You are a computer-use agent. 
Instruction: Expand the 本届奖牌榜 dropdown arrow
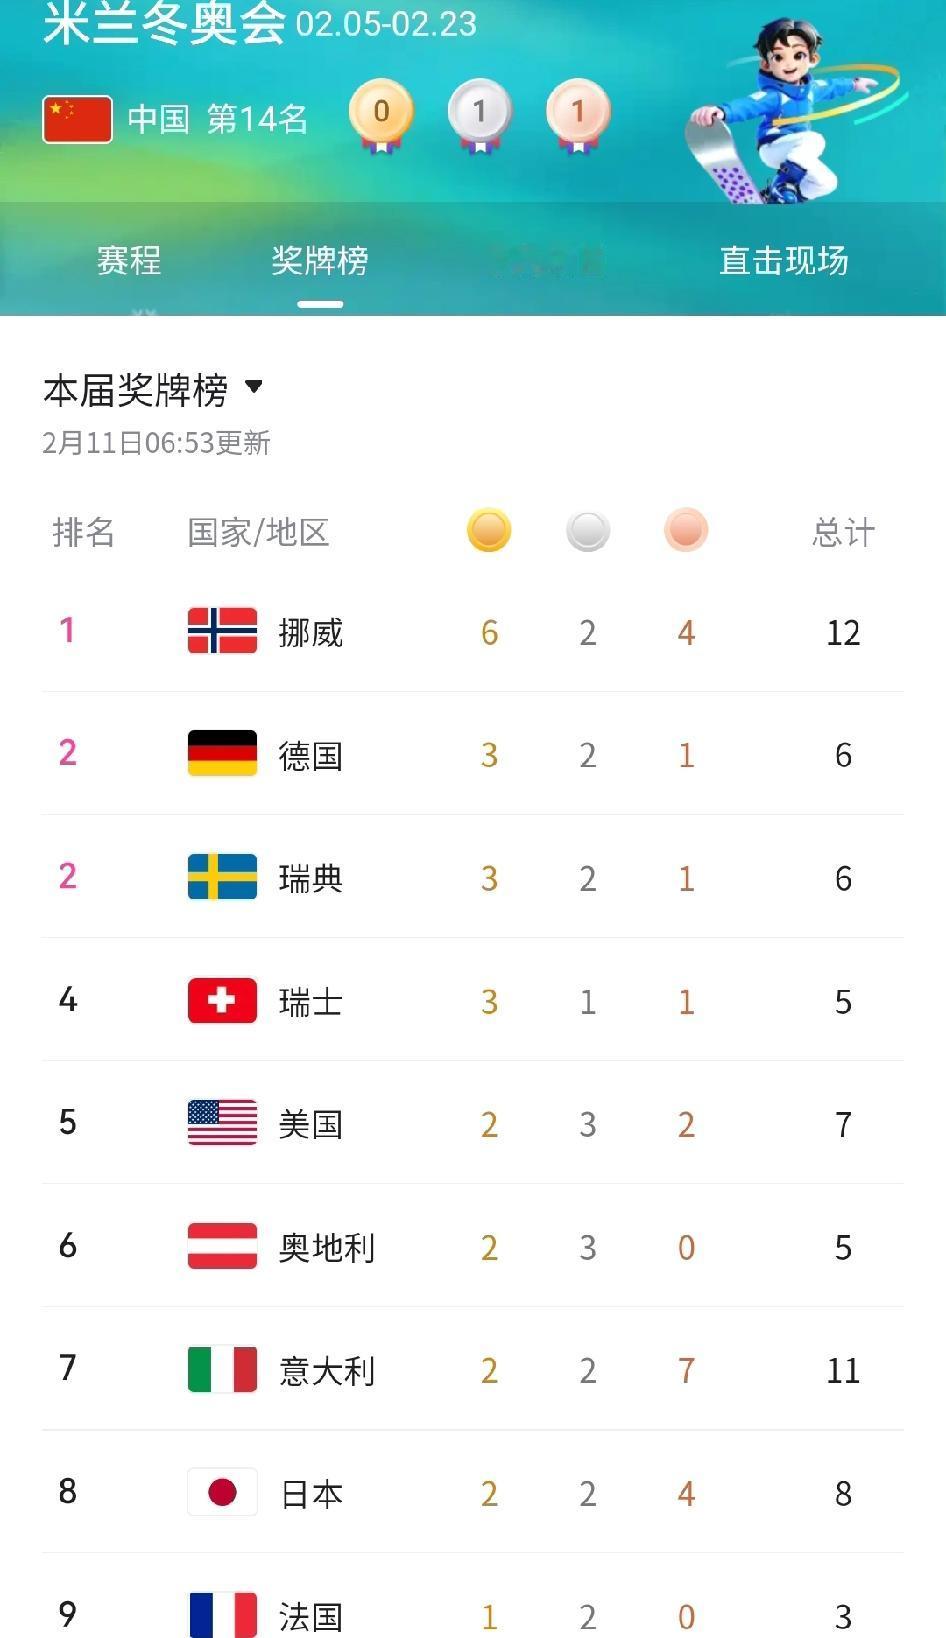click(254, 387)
